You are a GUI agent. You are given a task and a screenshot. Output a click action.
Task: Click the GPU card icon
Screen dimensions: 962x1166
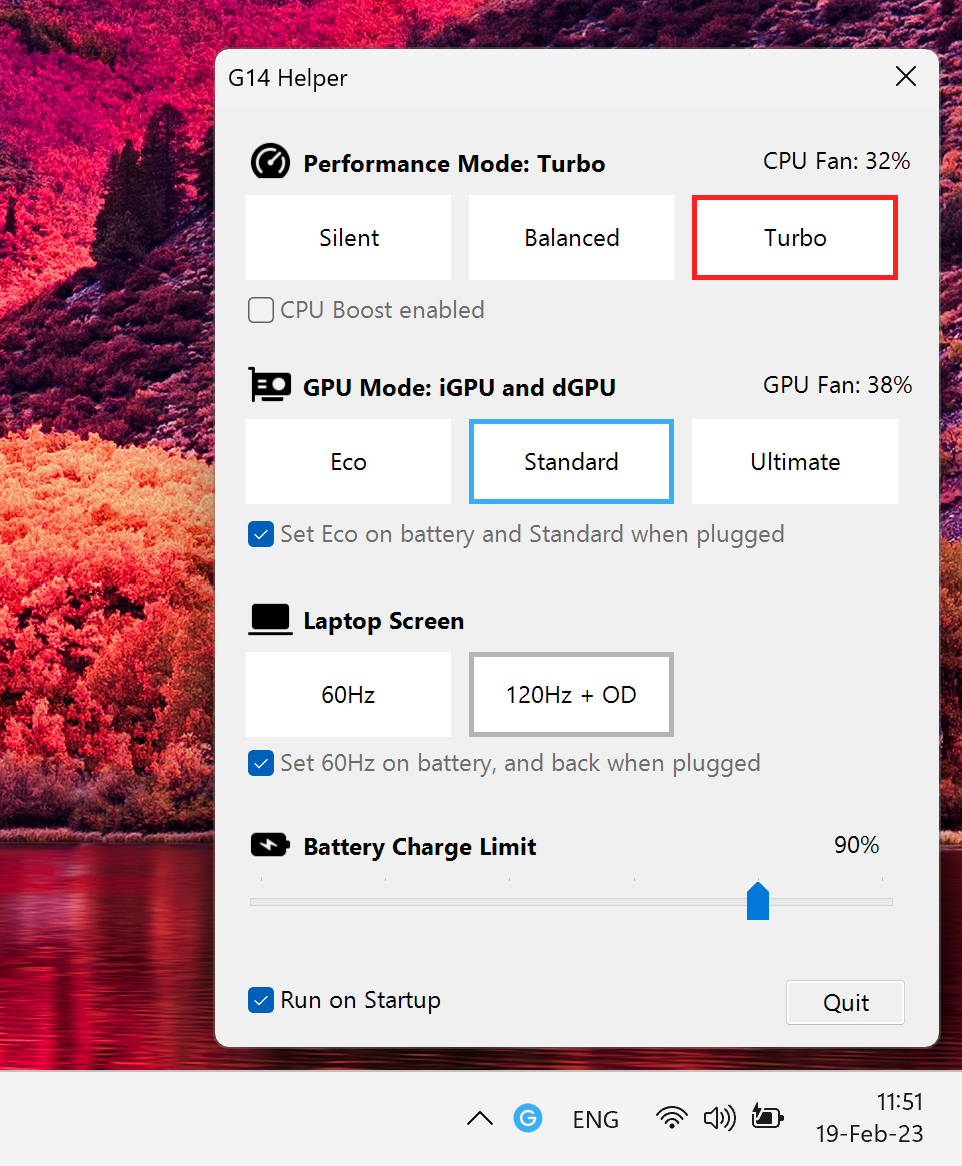(270, 386)
